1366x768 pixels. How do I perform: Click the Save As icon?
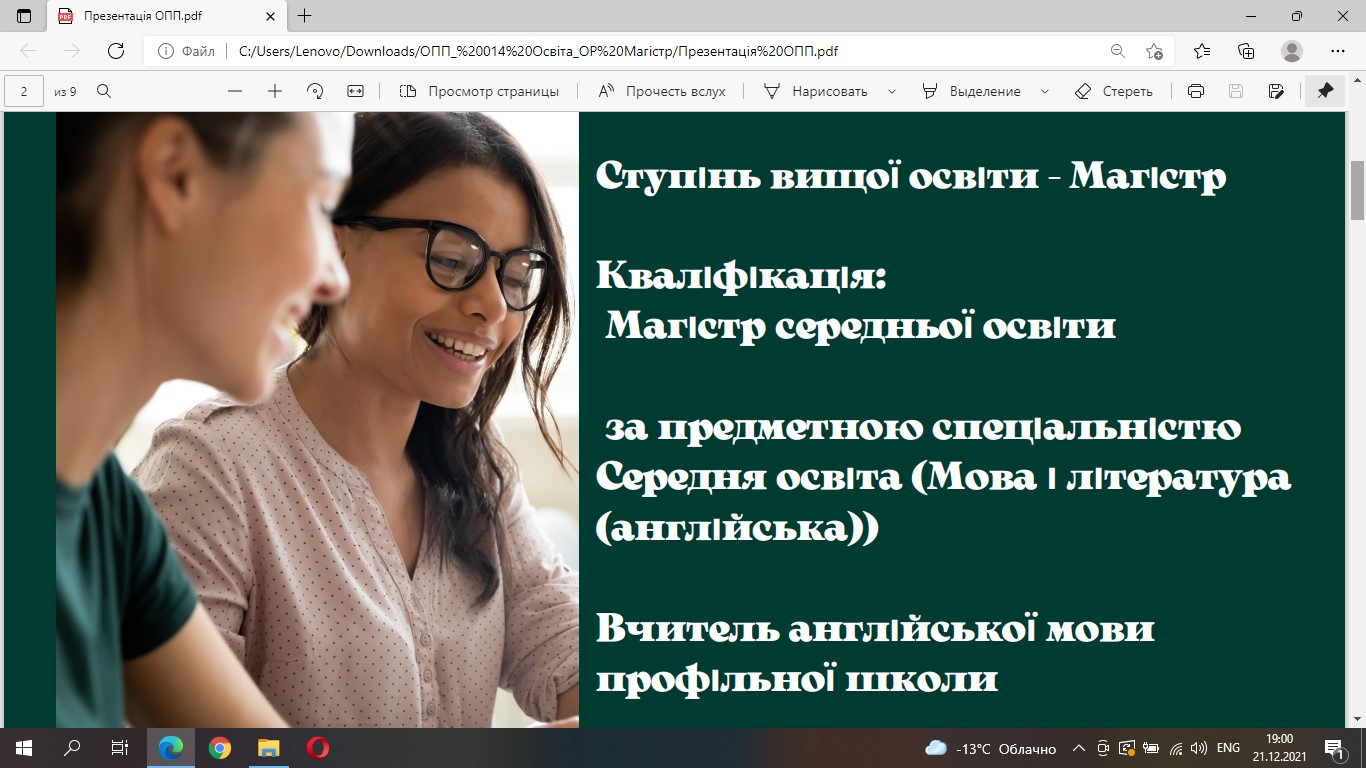(x=1275, y=91)
